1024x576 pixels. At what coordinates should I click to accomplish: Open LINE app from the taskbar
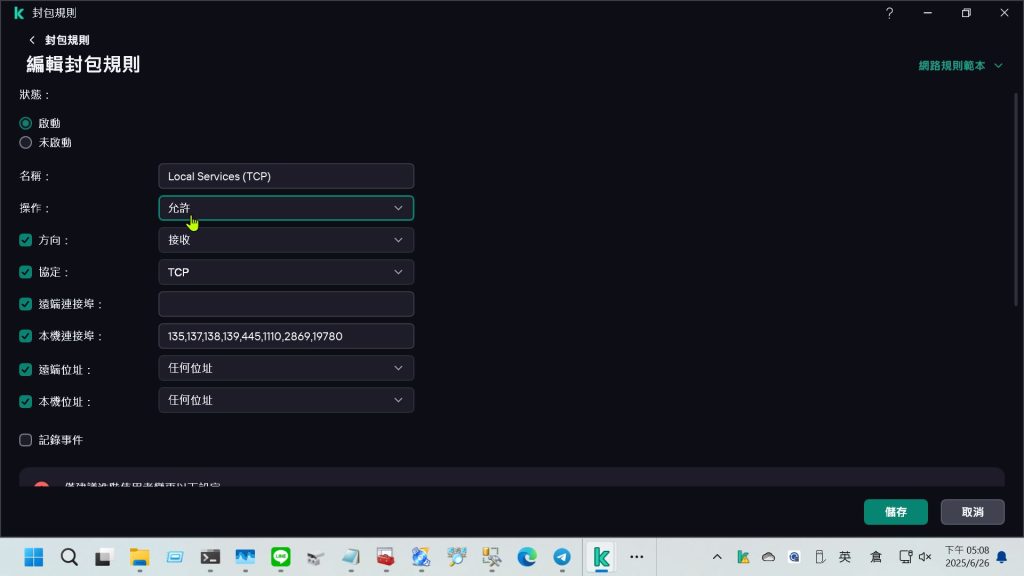point(281,557)
